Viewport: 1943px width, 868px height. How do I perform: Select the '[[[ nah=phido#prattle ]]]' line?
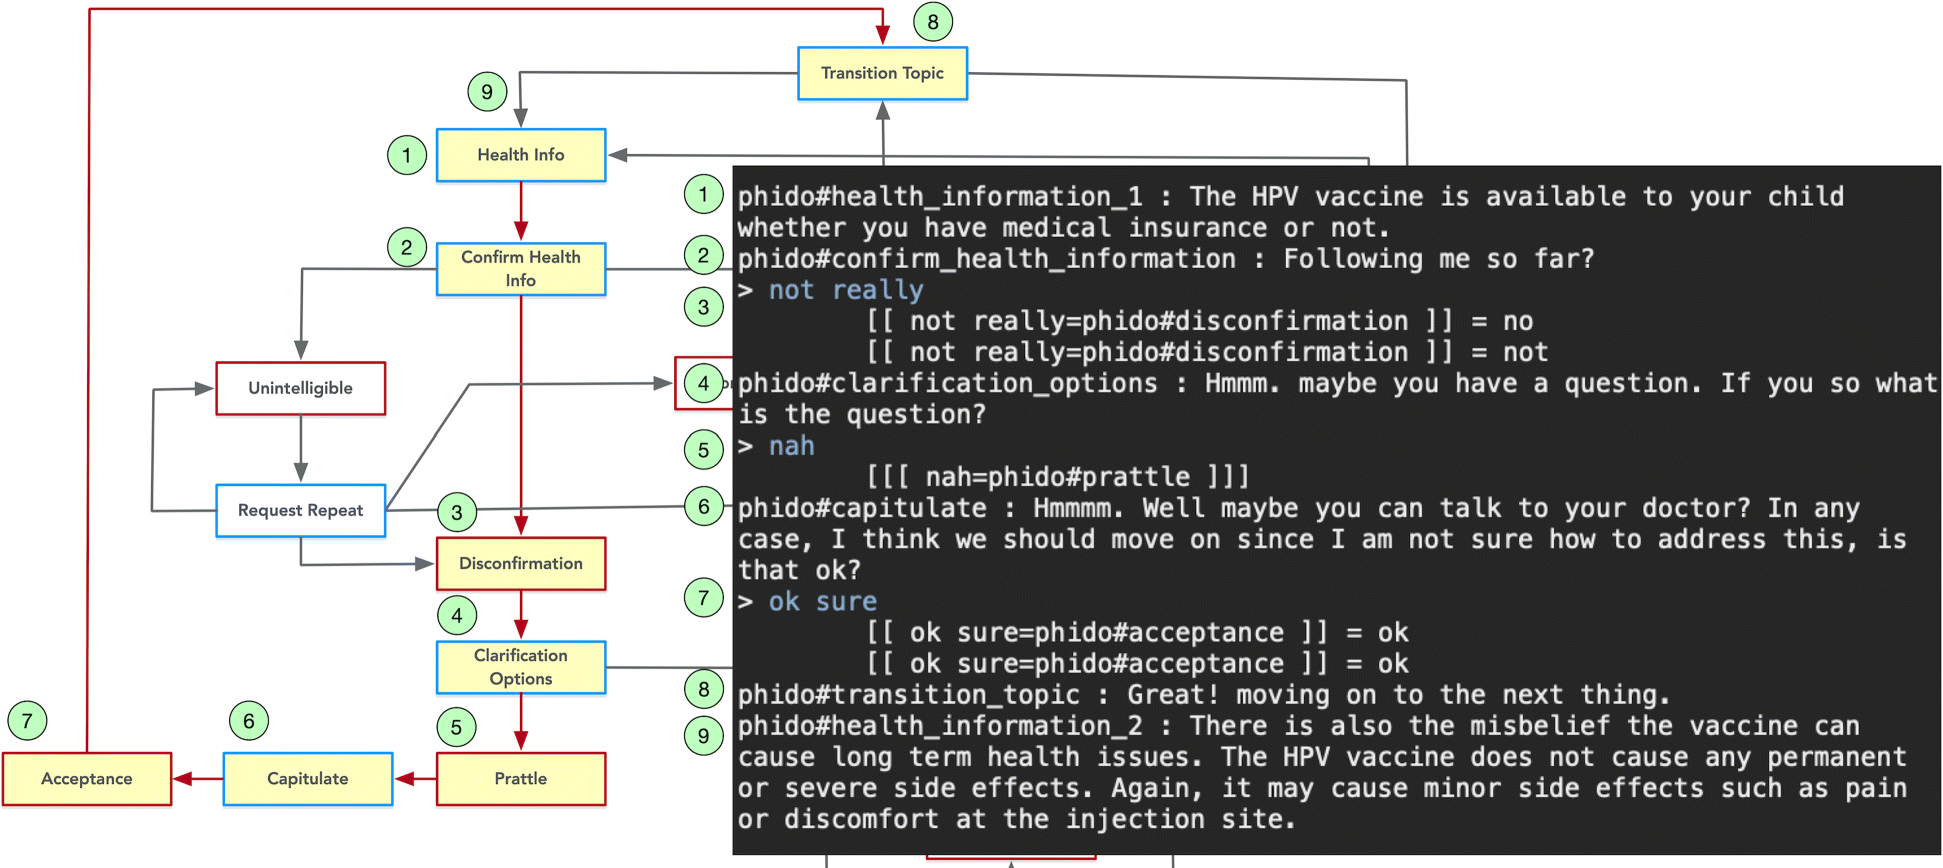pos(1058,477)
